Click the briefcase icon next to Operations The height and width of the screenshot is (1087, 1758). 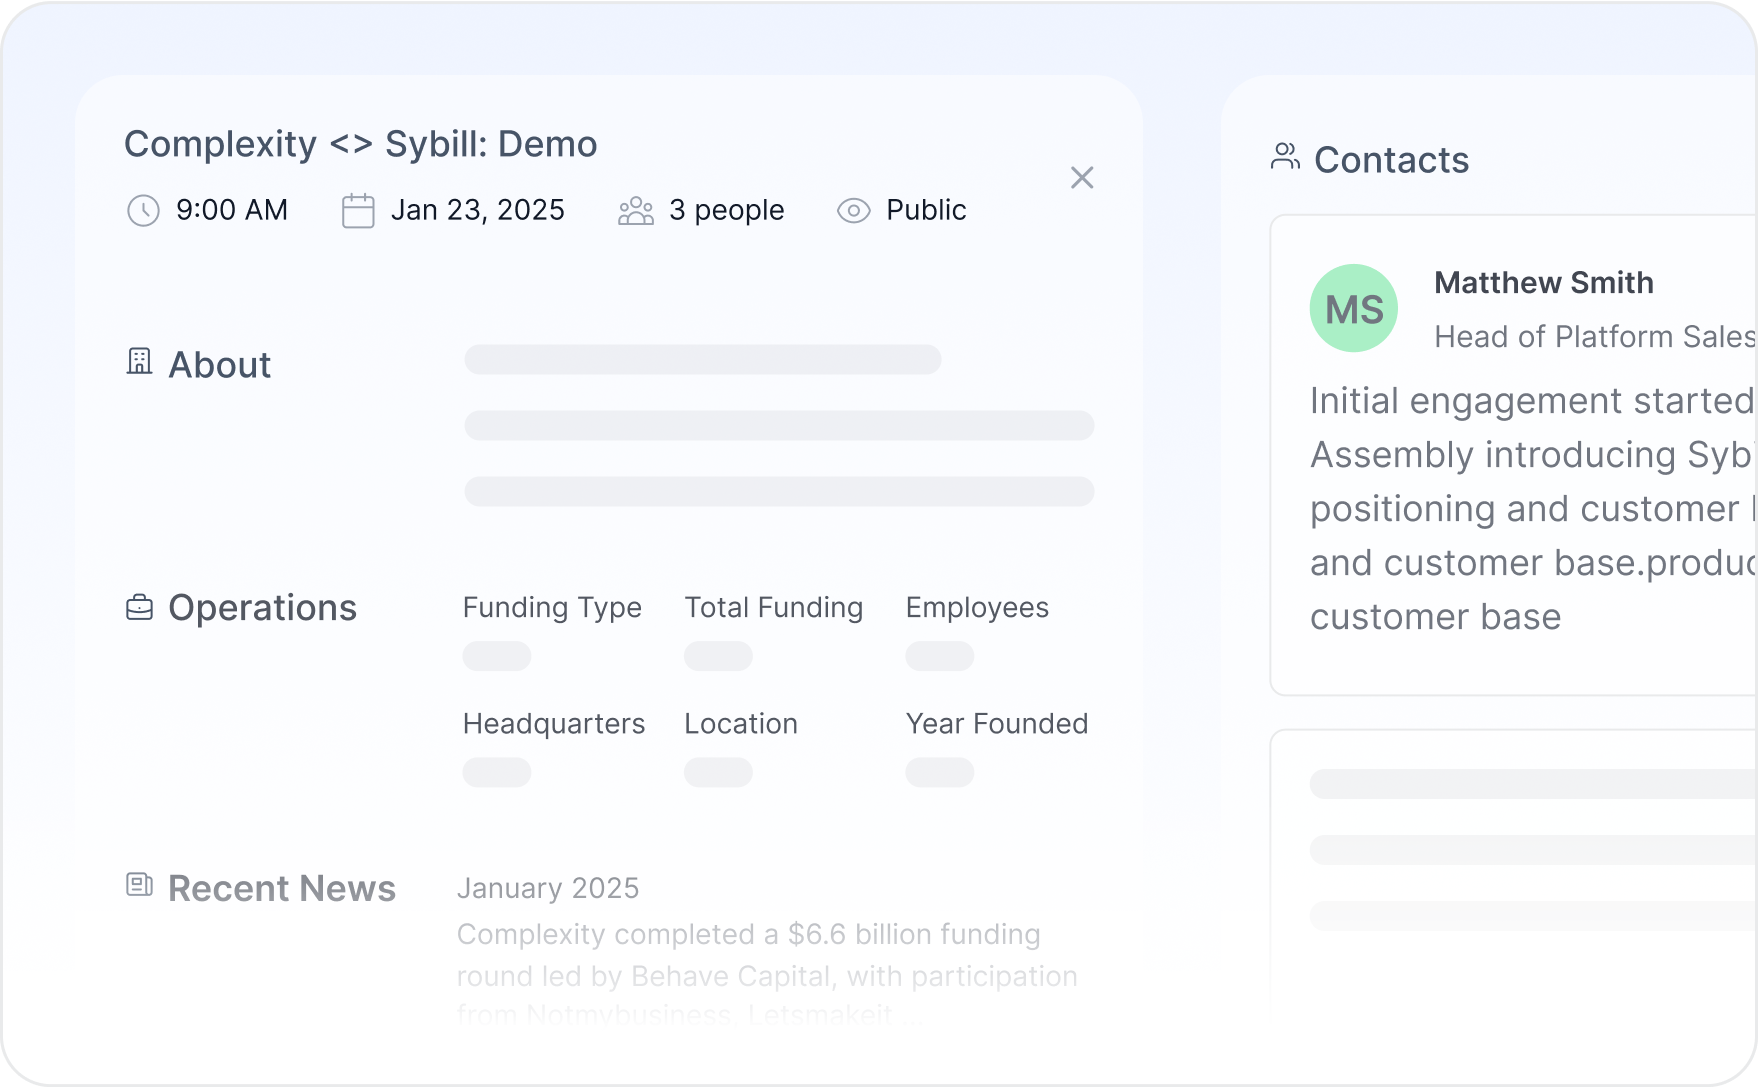coord(140,607)
